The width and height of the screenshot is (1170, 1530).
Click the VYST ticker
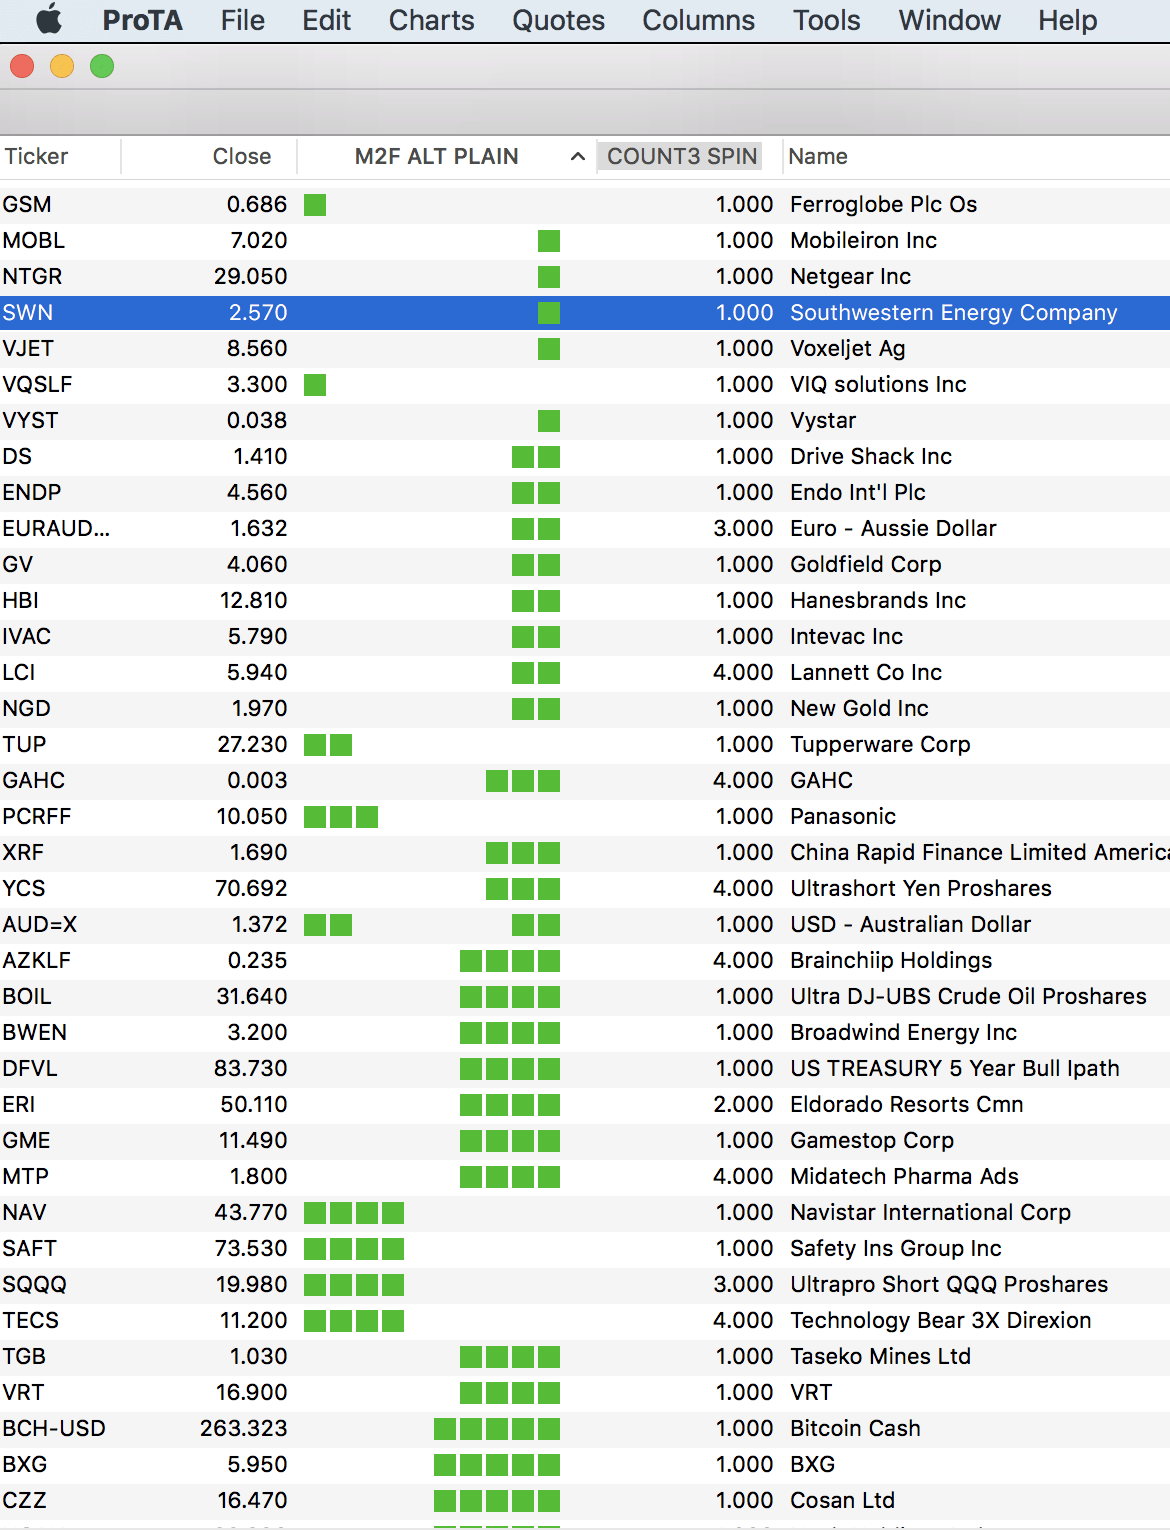[x=31, y=421]
